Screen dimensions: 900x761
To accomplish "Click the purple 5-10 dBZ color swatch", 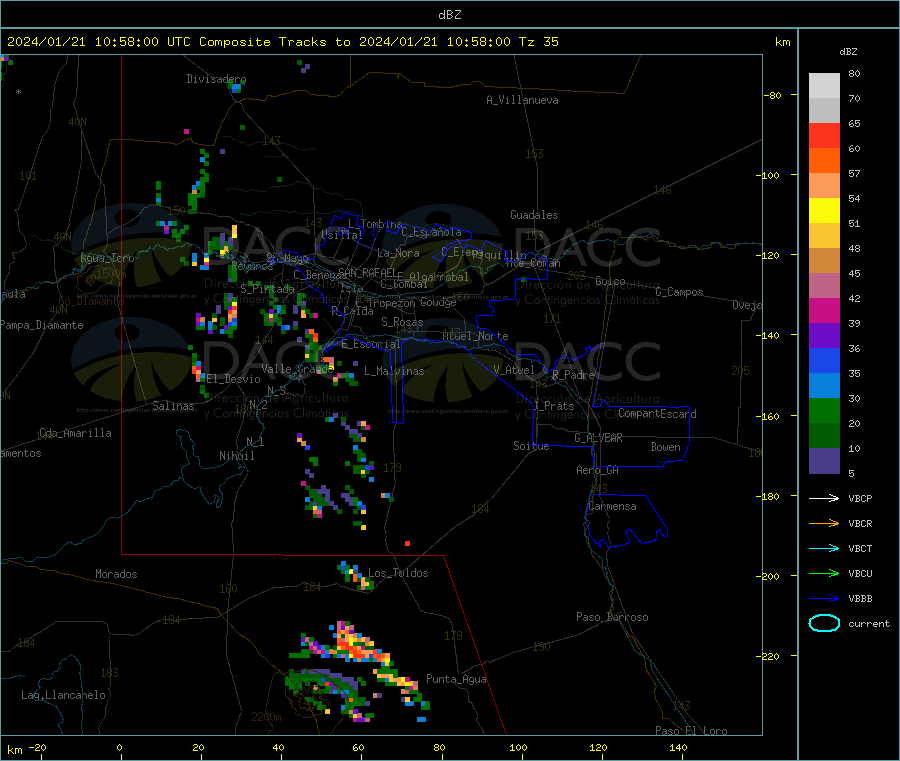I will 824,461.
